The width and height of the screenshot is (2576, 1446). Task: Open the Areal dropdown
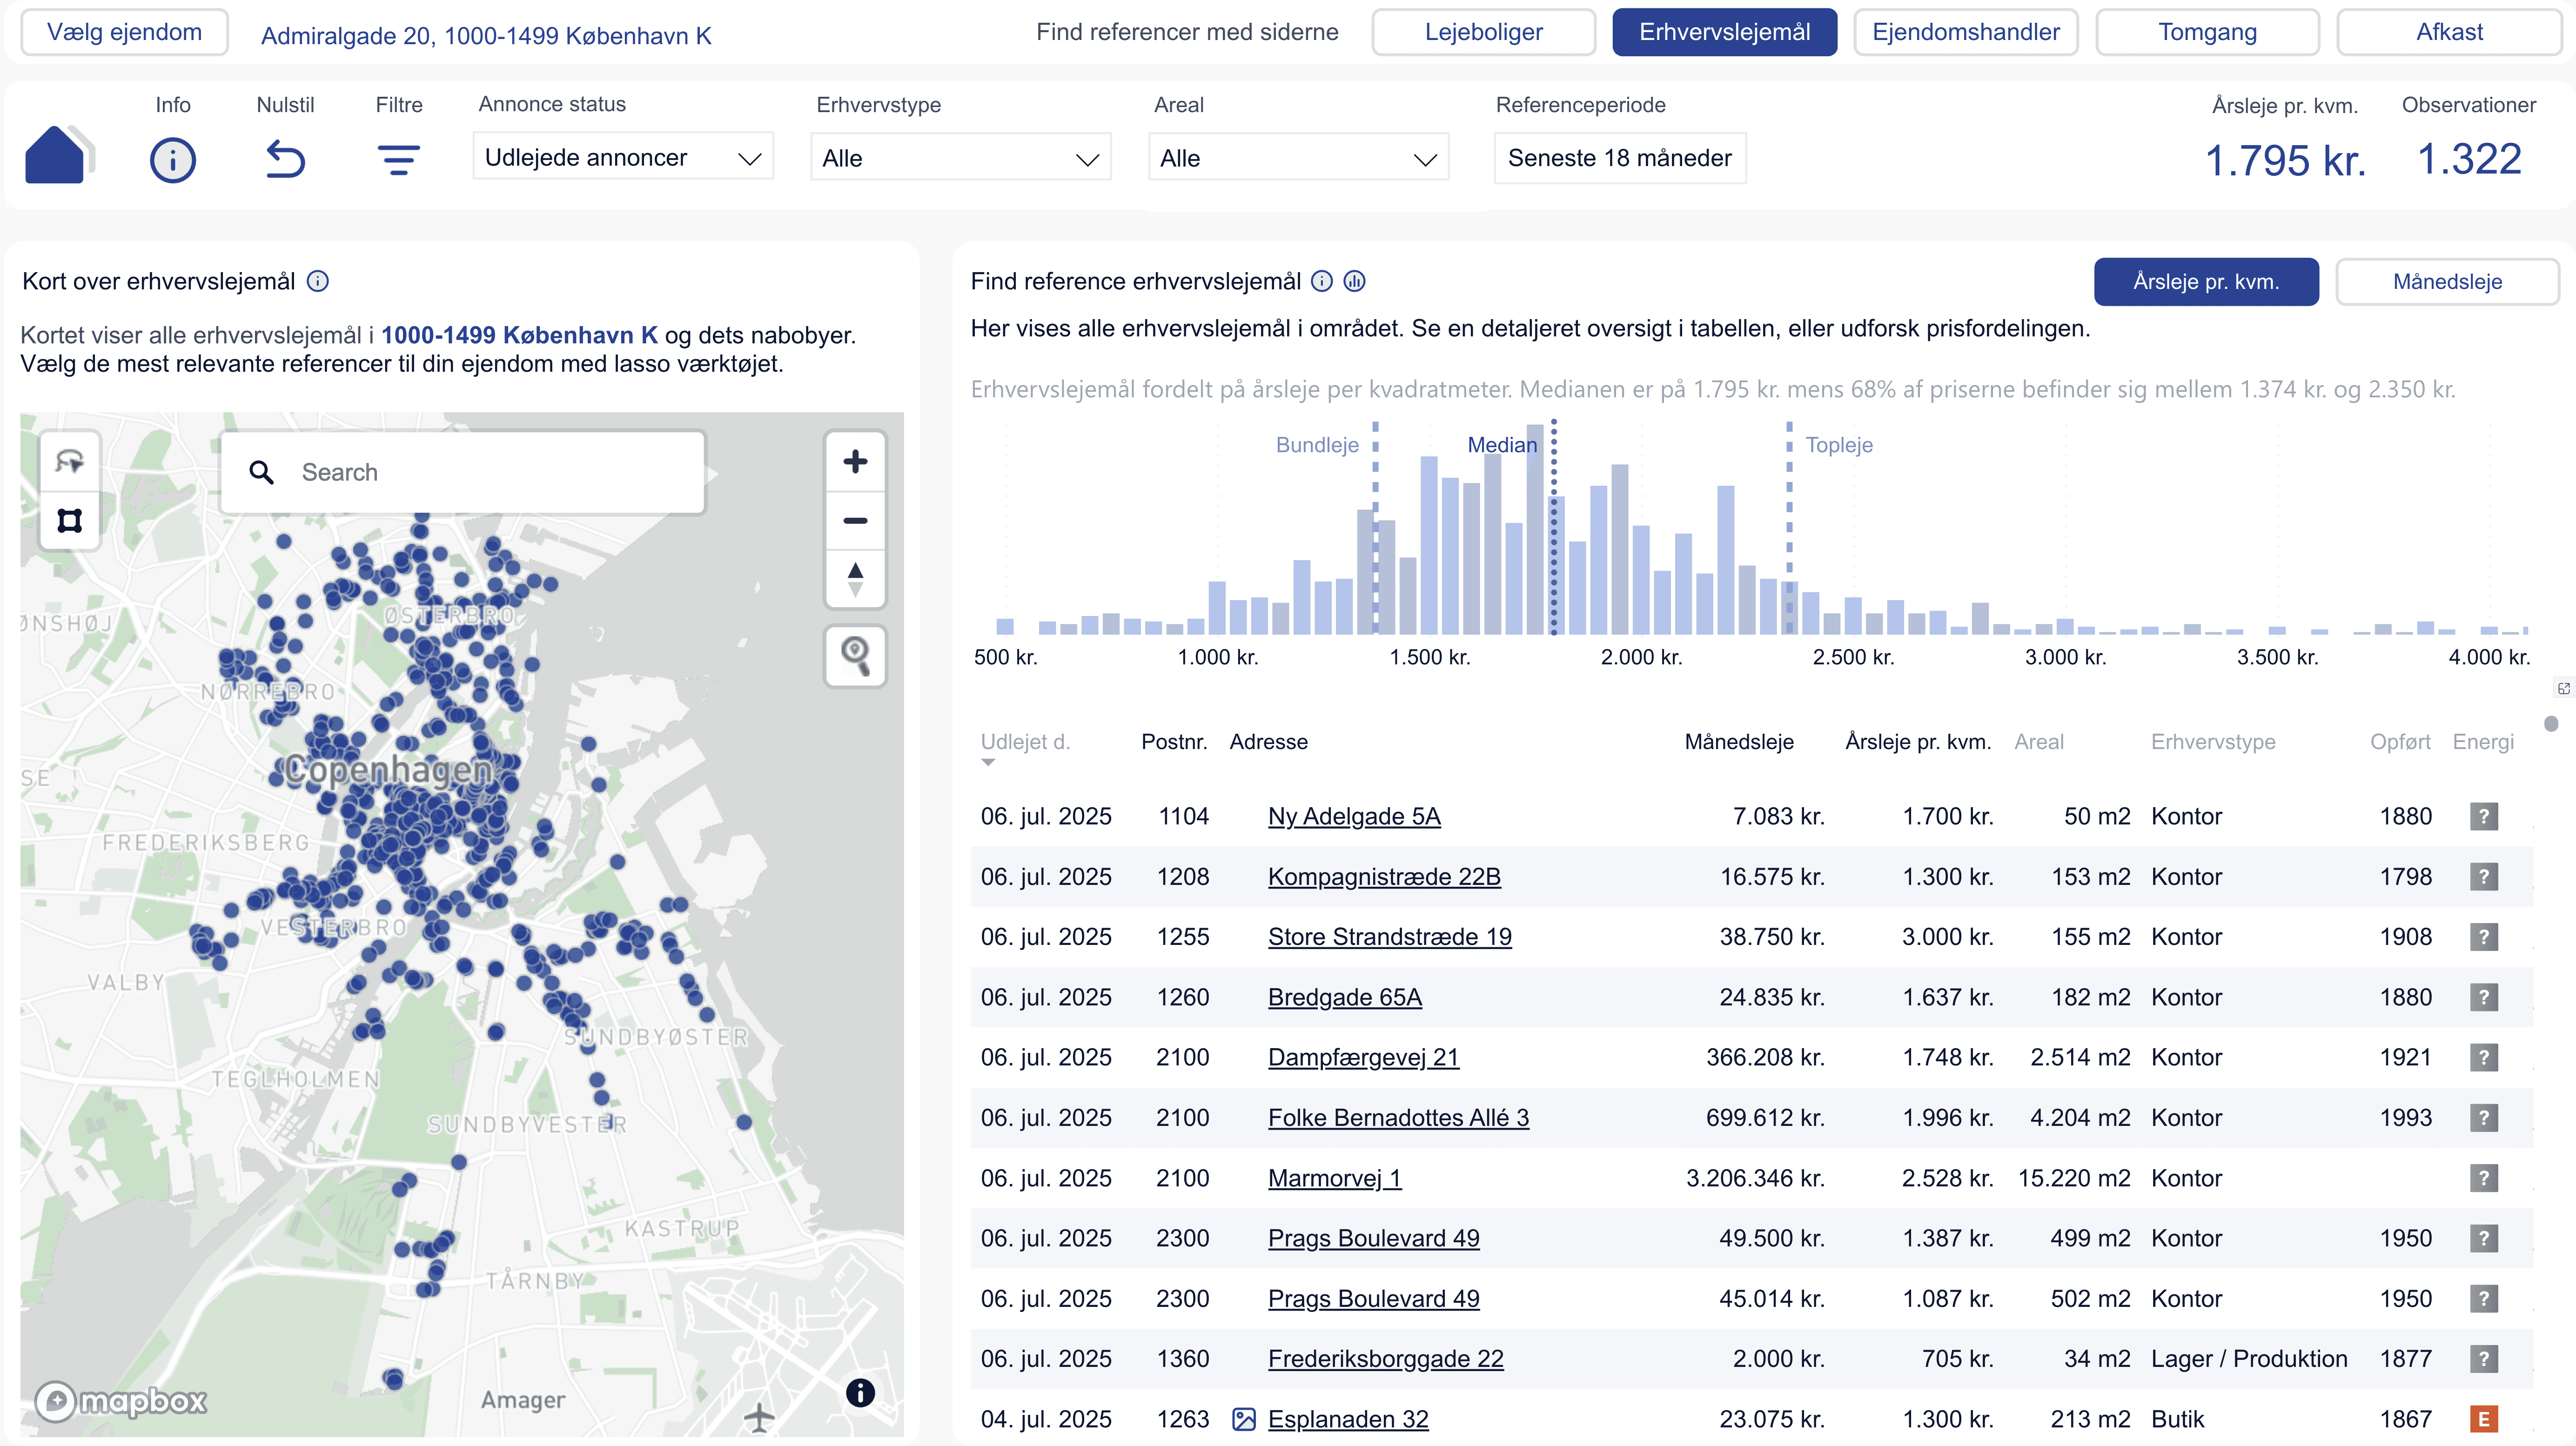pos(1297,158)
